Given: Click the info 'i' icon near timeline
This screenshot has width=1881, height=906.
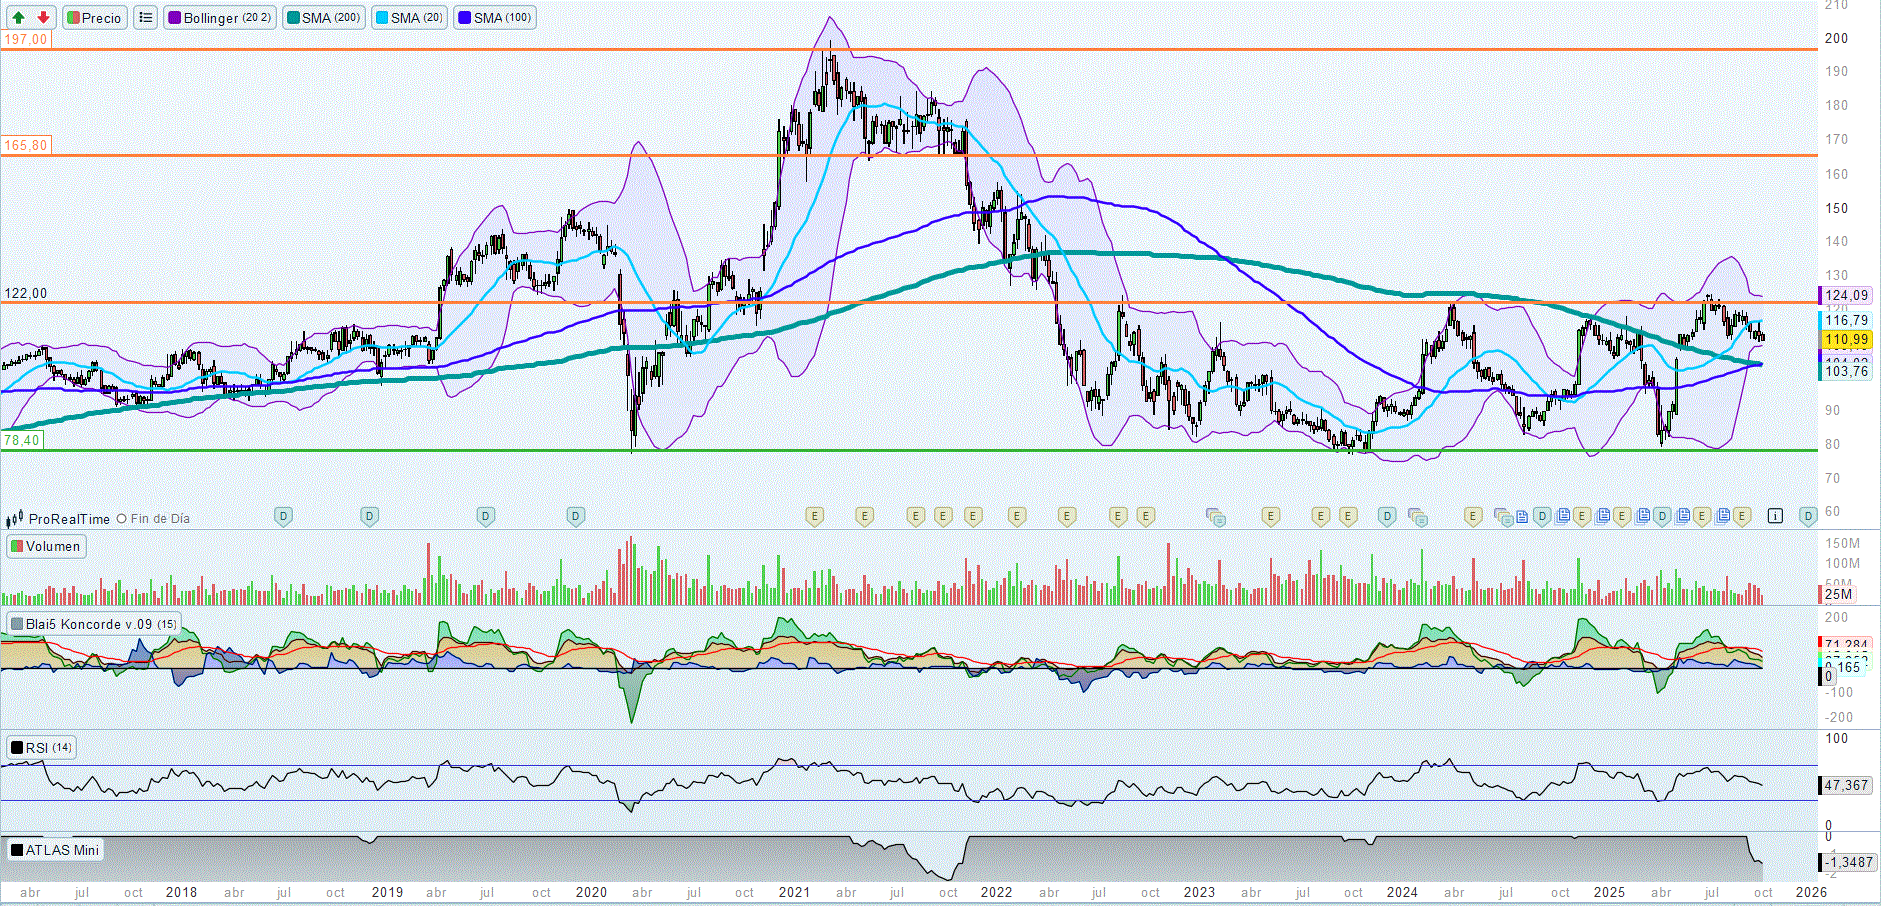Looking at the screenshot, I should 1775,516.
